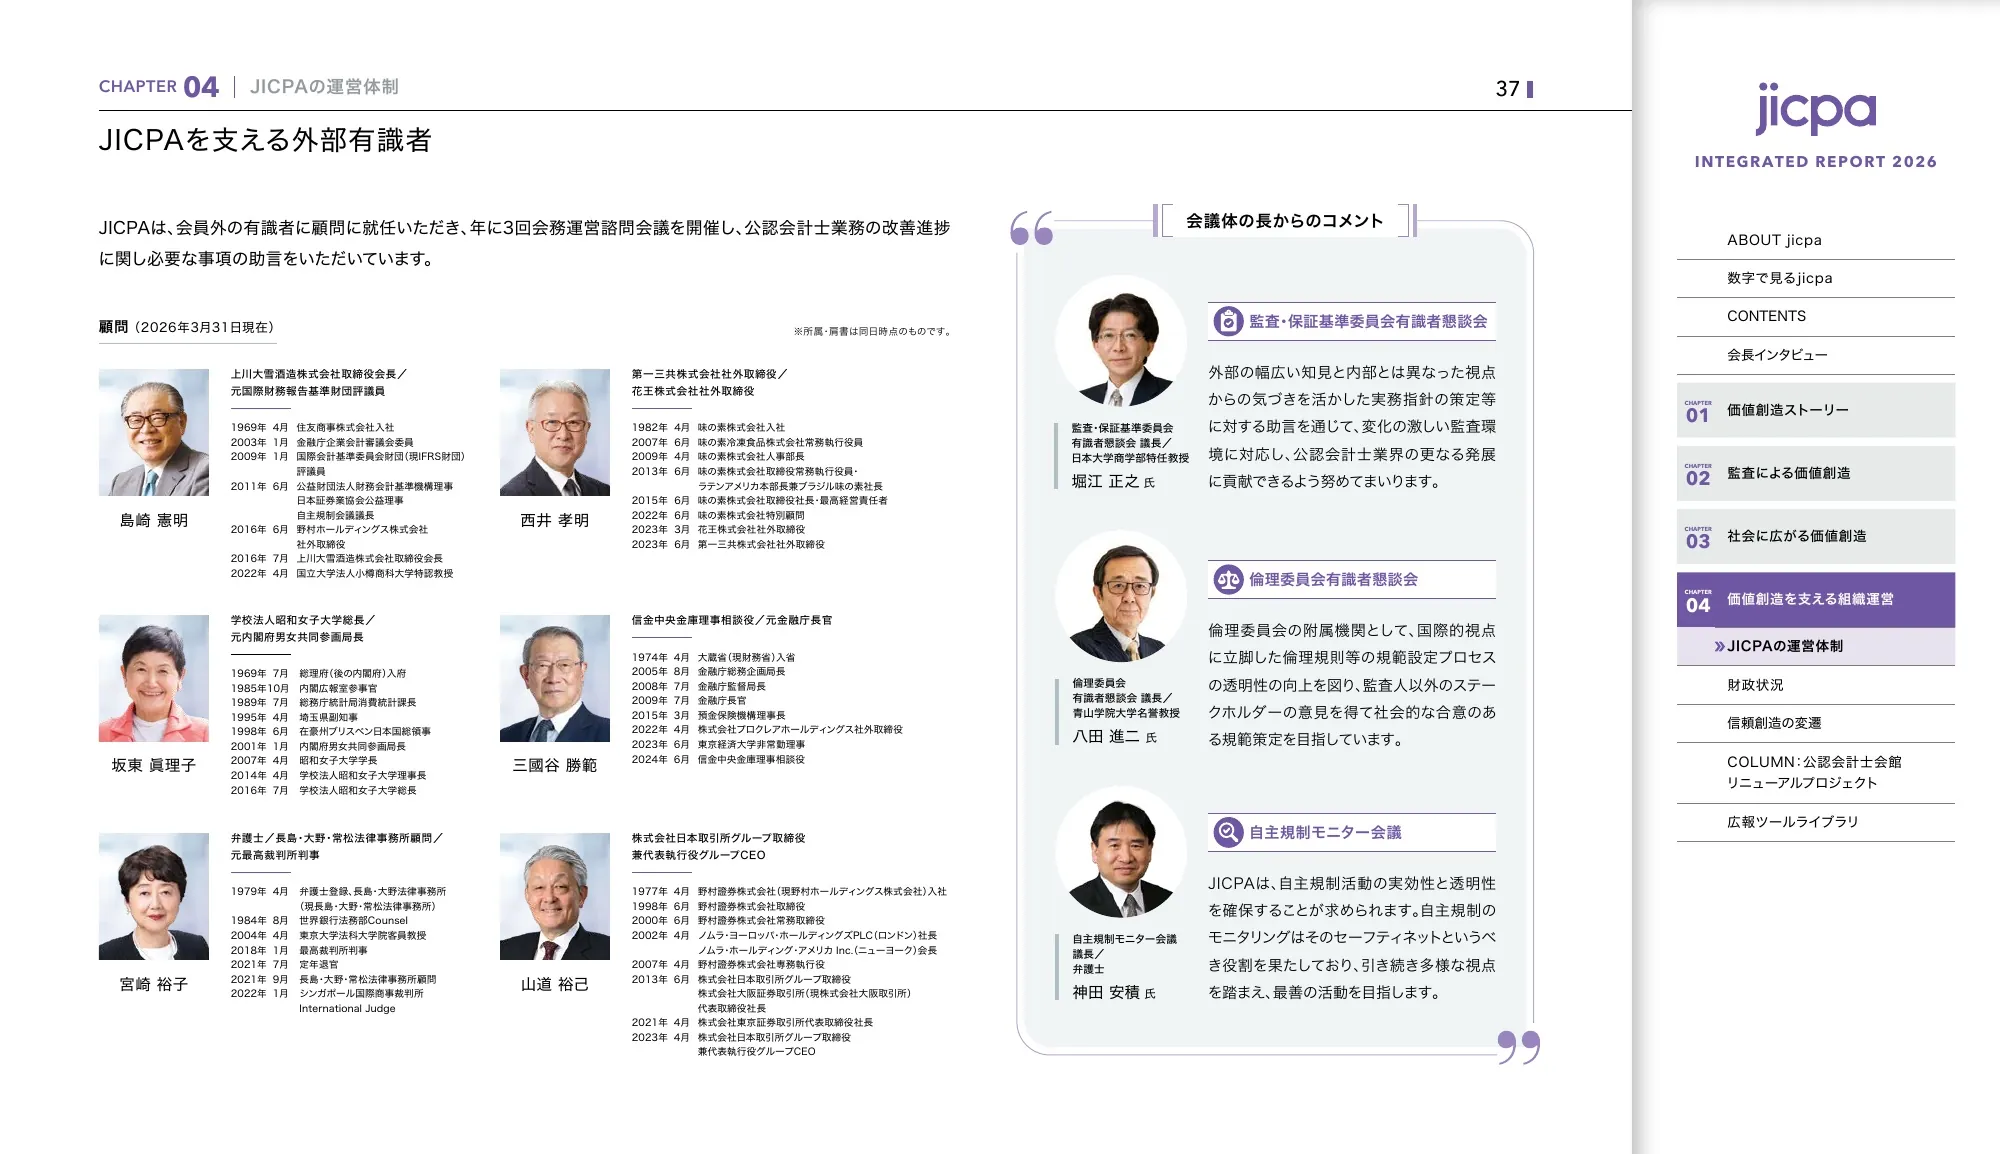
Task: Open ABOUT jicpa in sidebar
Action: pyautogui.click(x=1815, y=240)
